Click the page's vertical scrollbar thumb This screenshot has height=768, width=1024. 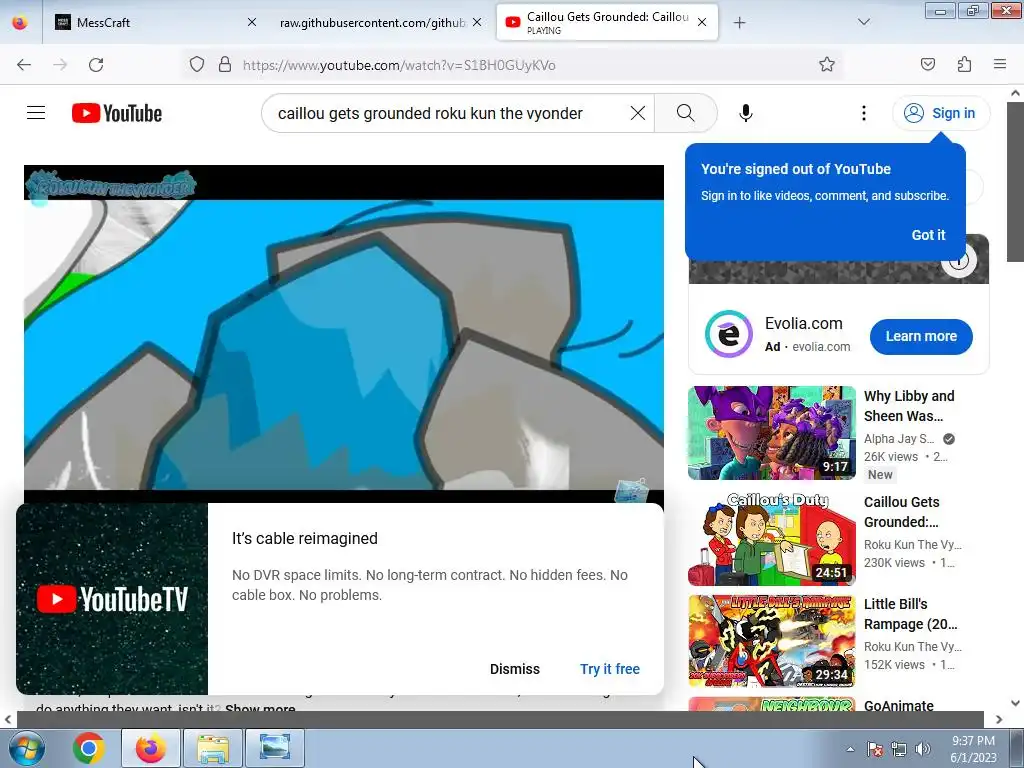point(1016,181)
